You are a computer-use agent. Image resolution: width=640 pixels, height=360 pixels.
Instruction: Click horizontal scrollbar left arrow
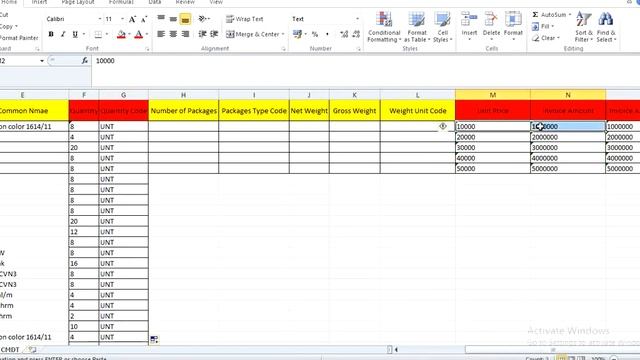point(396,350)
